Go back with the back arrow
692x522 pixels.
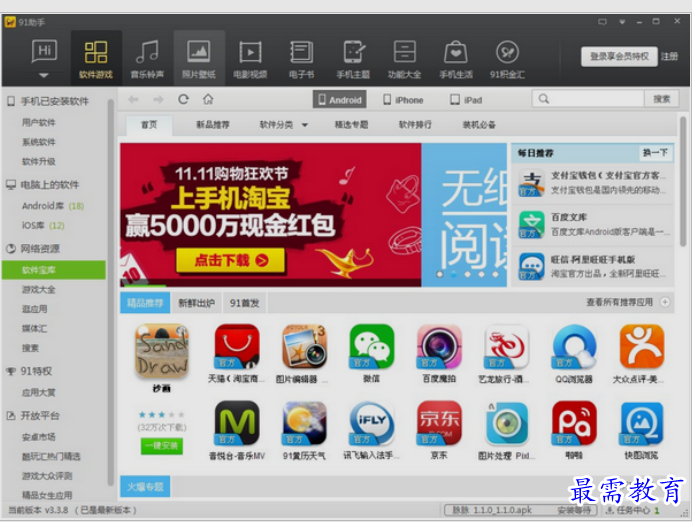(x=133, y=99)
